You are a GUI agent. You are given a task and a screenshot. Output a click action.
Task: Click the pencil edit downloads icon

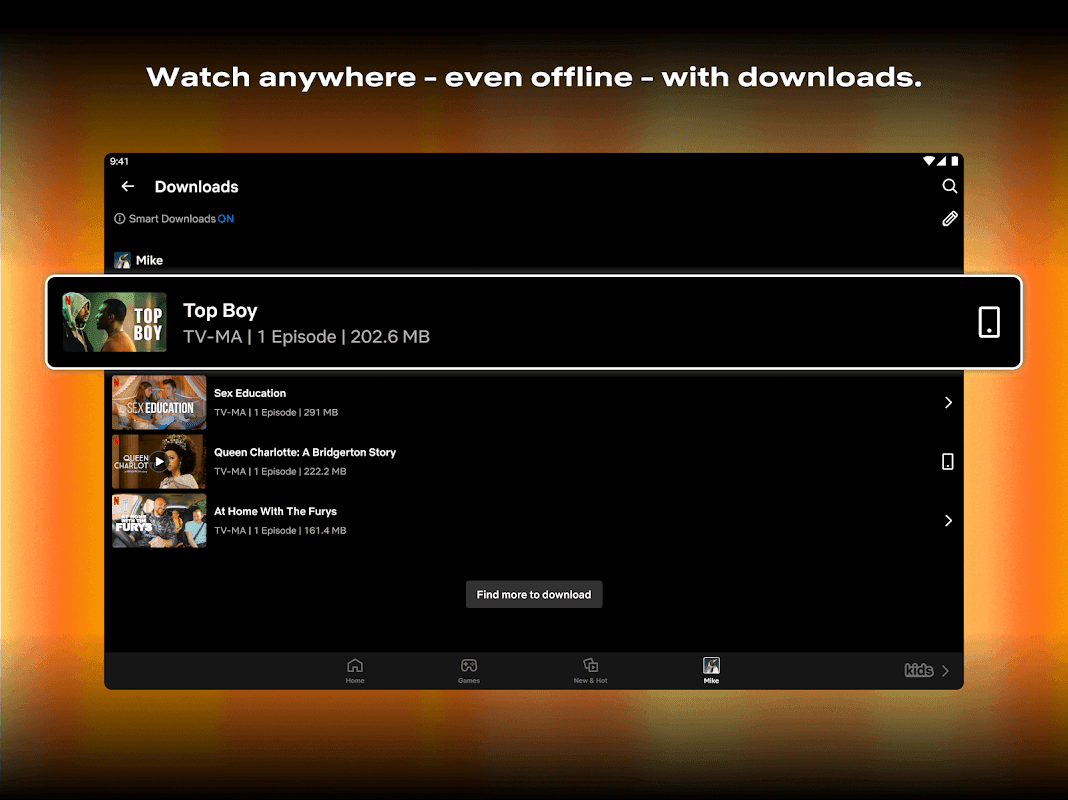949,219
